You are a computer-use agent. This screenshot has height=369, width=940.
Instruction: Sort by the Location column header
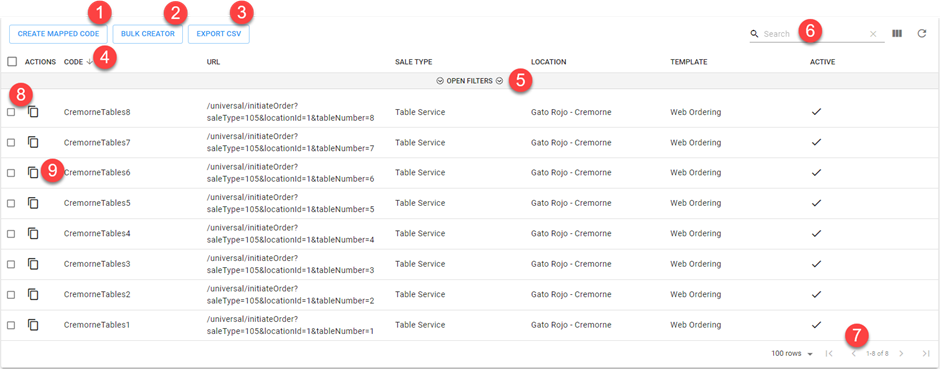coord(549,62)
